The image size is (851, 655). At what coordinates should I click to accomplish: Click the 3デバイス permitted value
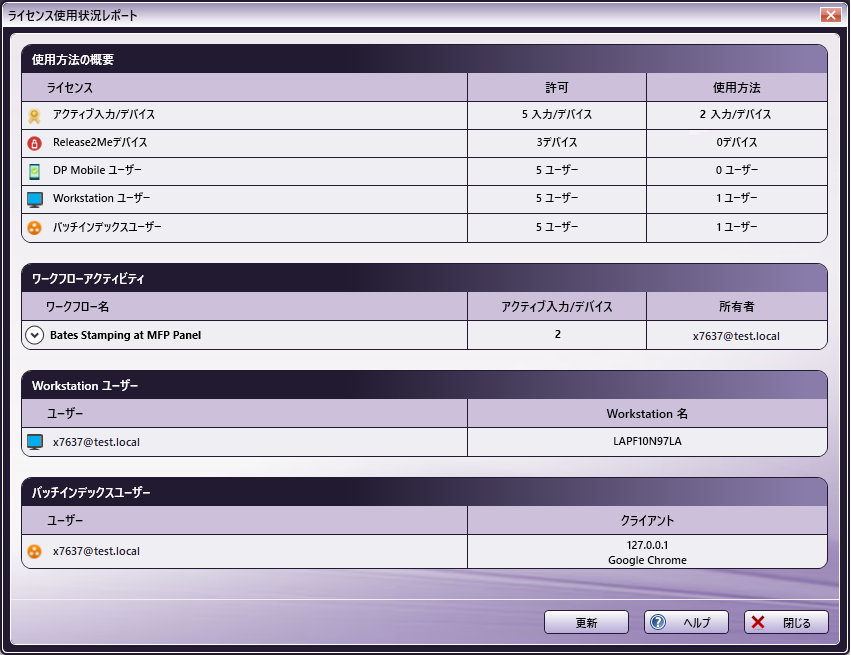coord(557,143)
